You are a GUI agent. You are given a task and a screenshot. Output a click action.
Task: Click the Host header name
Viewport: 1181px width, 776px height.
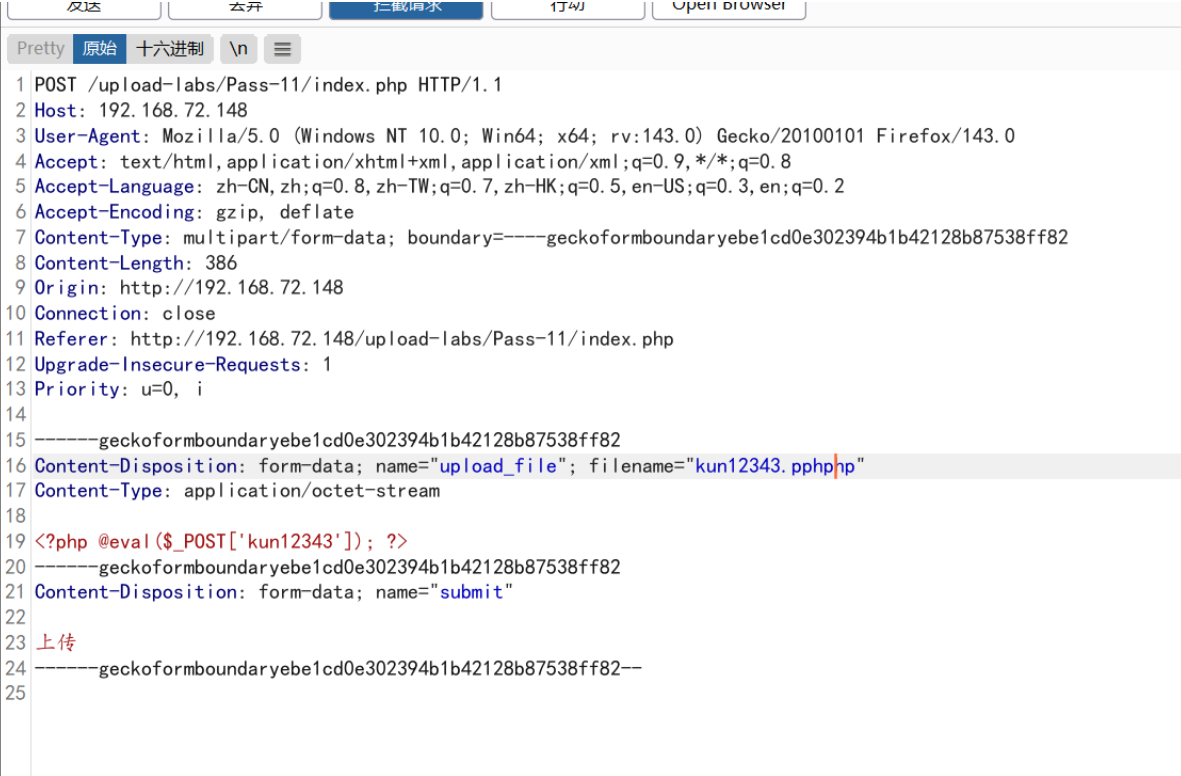point(55,110)
